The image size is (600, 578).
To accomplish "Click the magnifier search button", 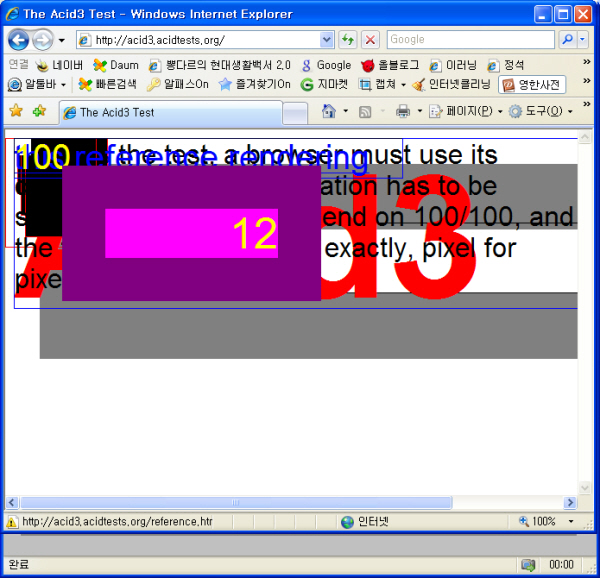I will coord(568,39).
